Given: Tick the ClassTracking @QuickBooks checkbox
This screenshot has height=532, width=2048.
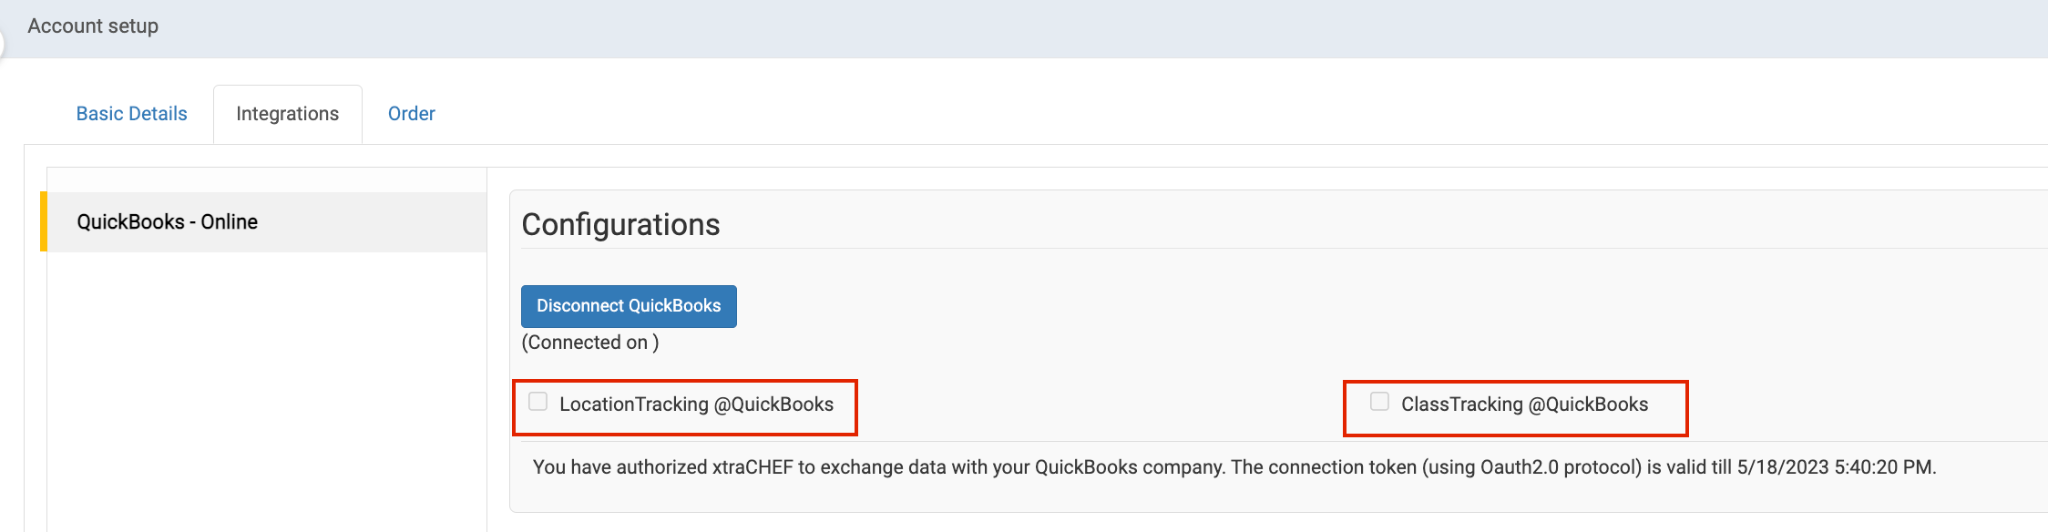Looking at the screenshot, I should (1379, 402).
